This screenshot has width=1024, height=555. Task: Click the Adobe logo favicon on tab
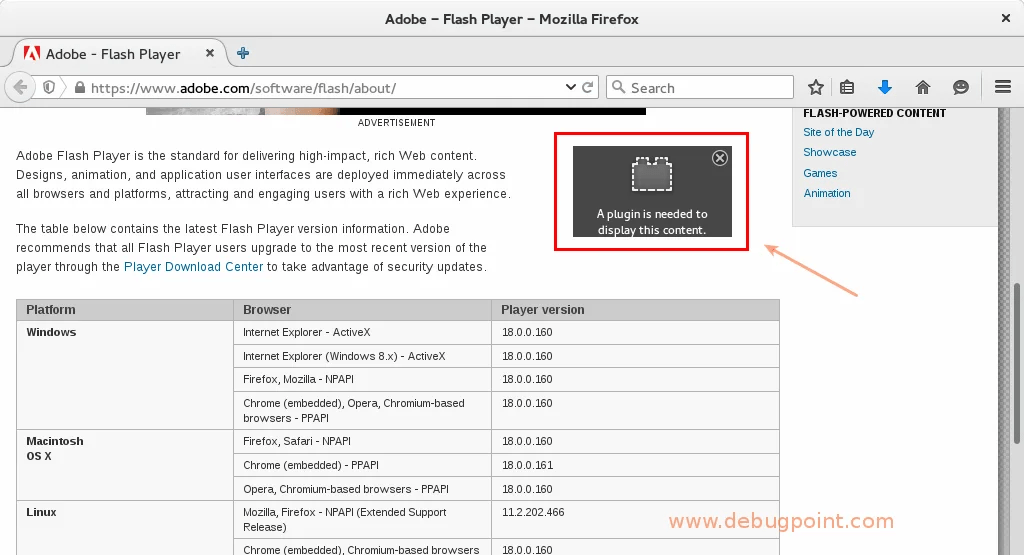[31, 54]
